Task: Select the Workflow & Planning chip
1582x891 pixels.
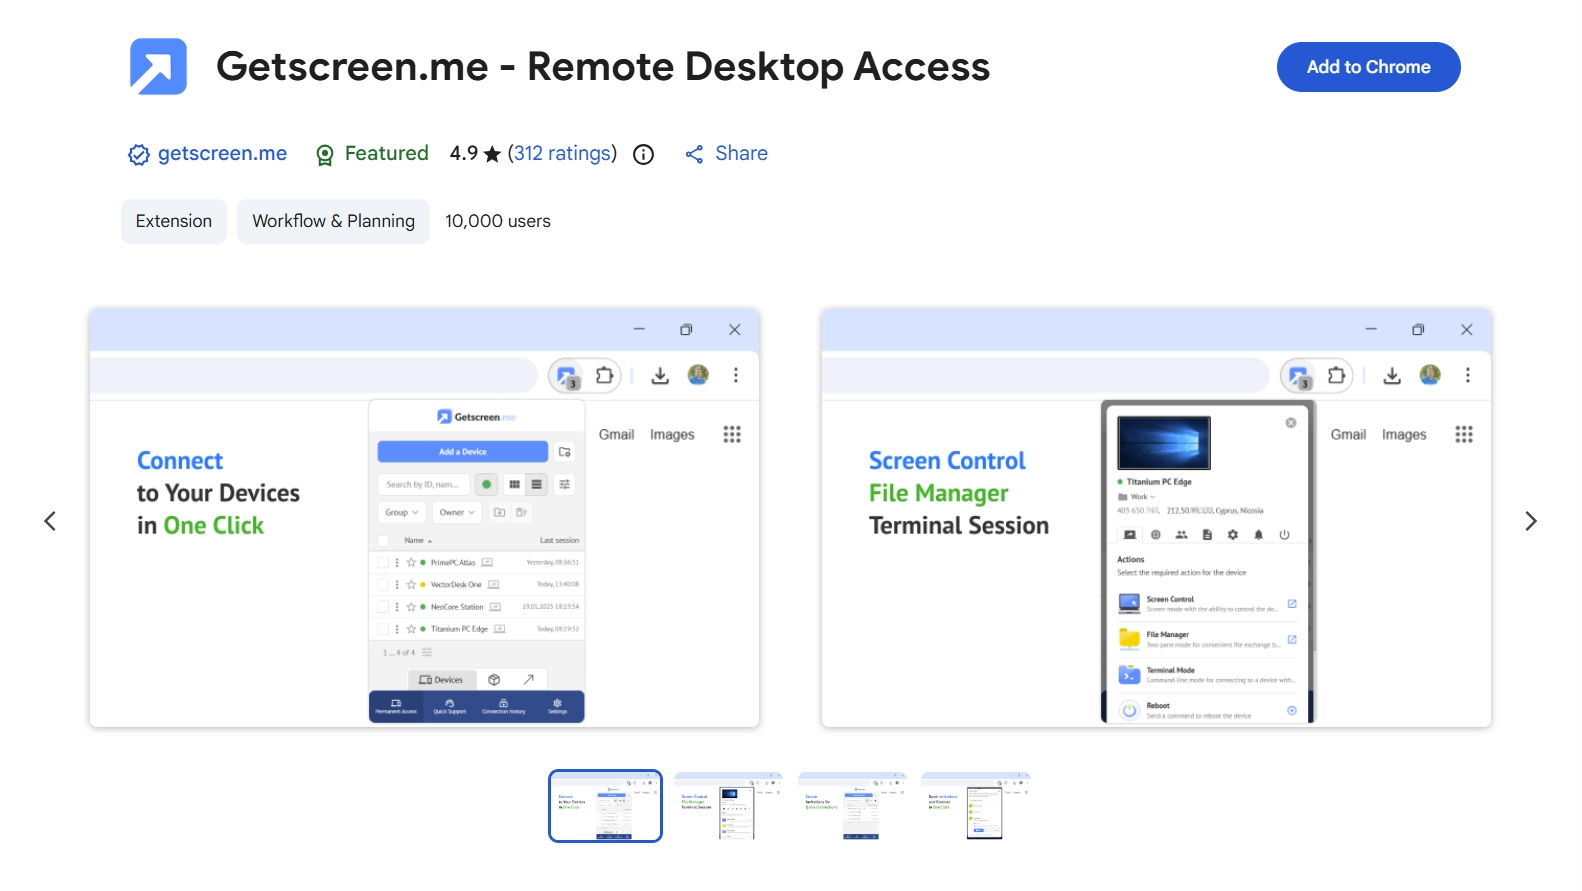Action: [x=333, y=221]
